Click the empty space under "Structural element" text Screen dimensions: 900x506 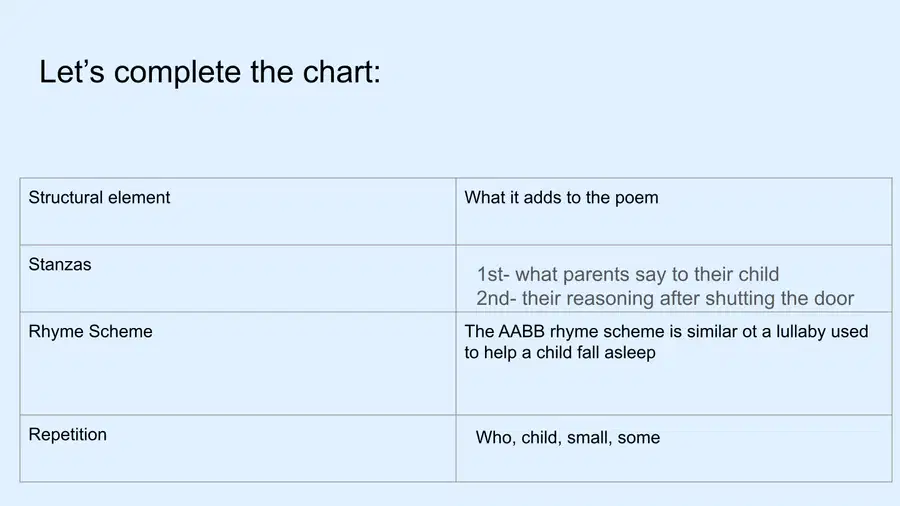(x=238, y=226)
